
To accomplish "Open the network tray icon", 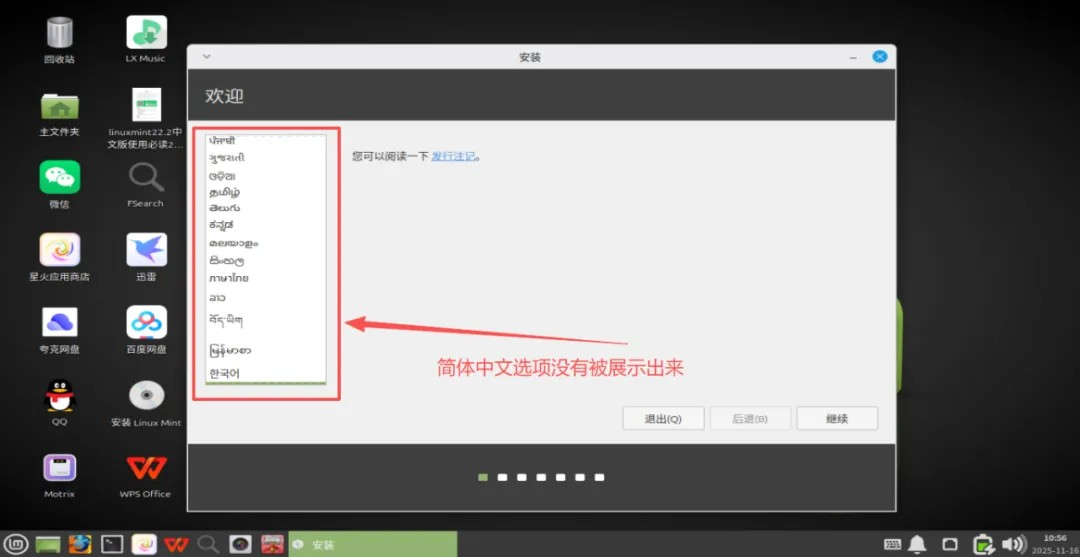I will pyautogui.click(x=949, y=545).
